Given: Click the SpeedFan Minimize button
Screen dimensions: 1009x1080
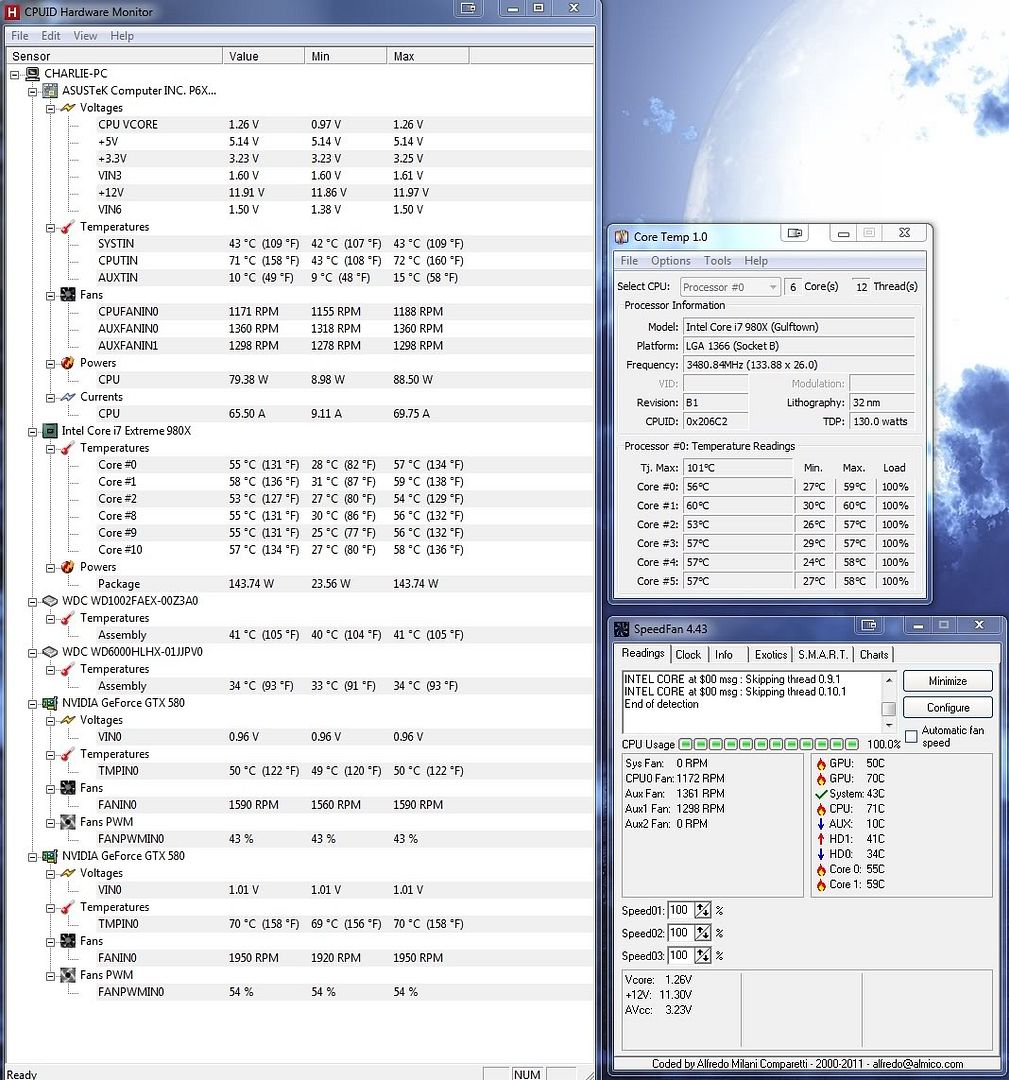Looking at the screenshot, I should tap(948, 681).
